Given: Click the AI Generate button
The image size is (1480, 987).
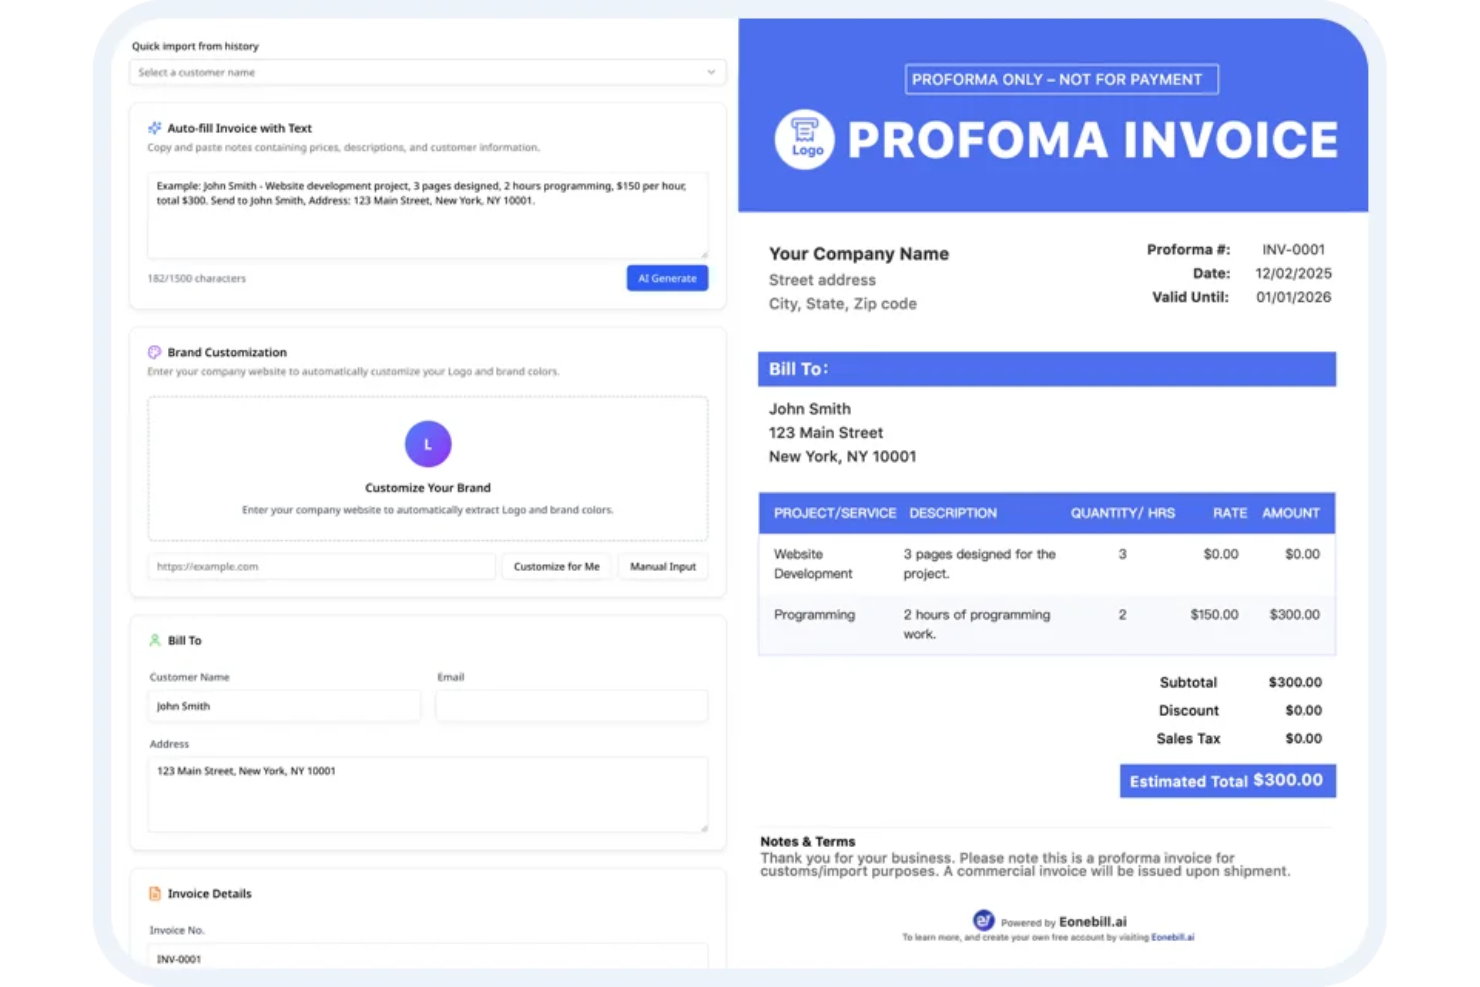Looking at the screenshot, I should (667, 278).
